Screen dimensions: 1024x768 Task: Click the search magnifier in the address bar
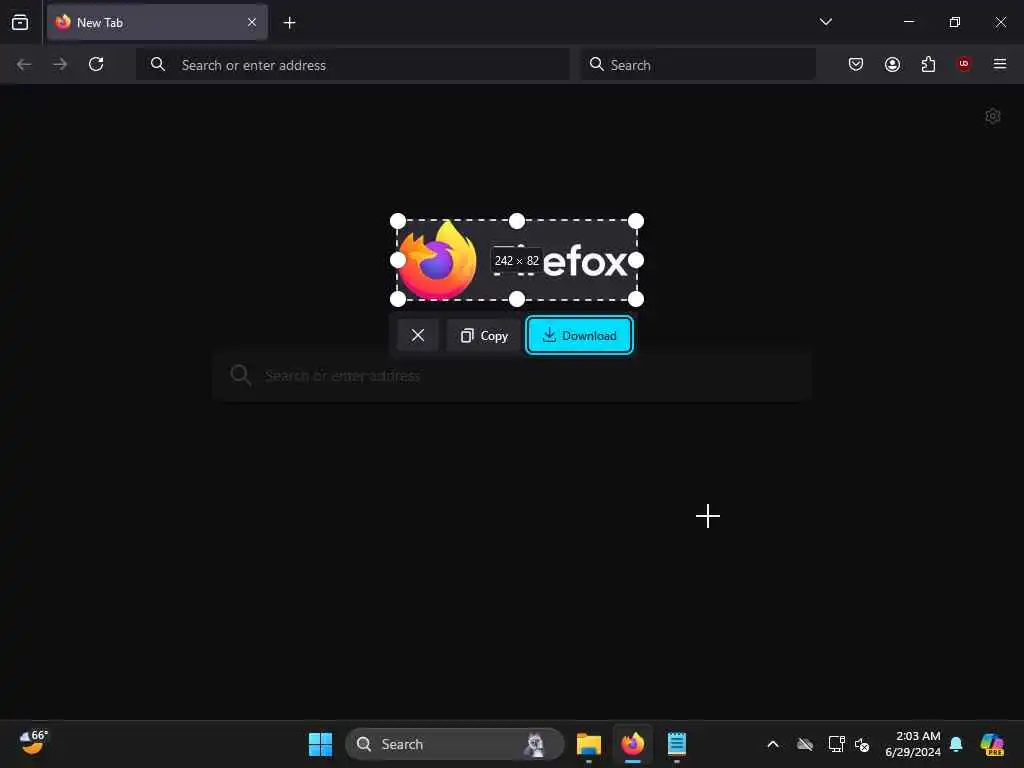click(157, 64)
